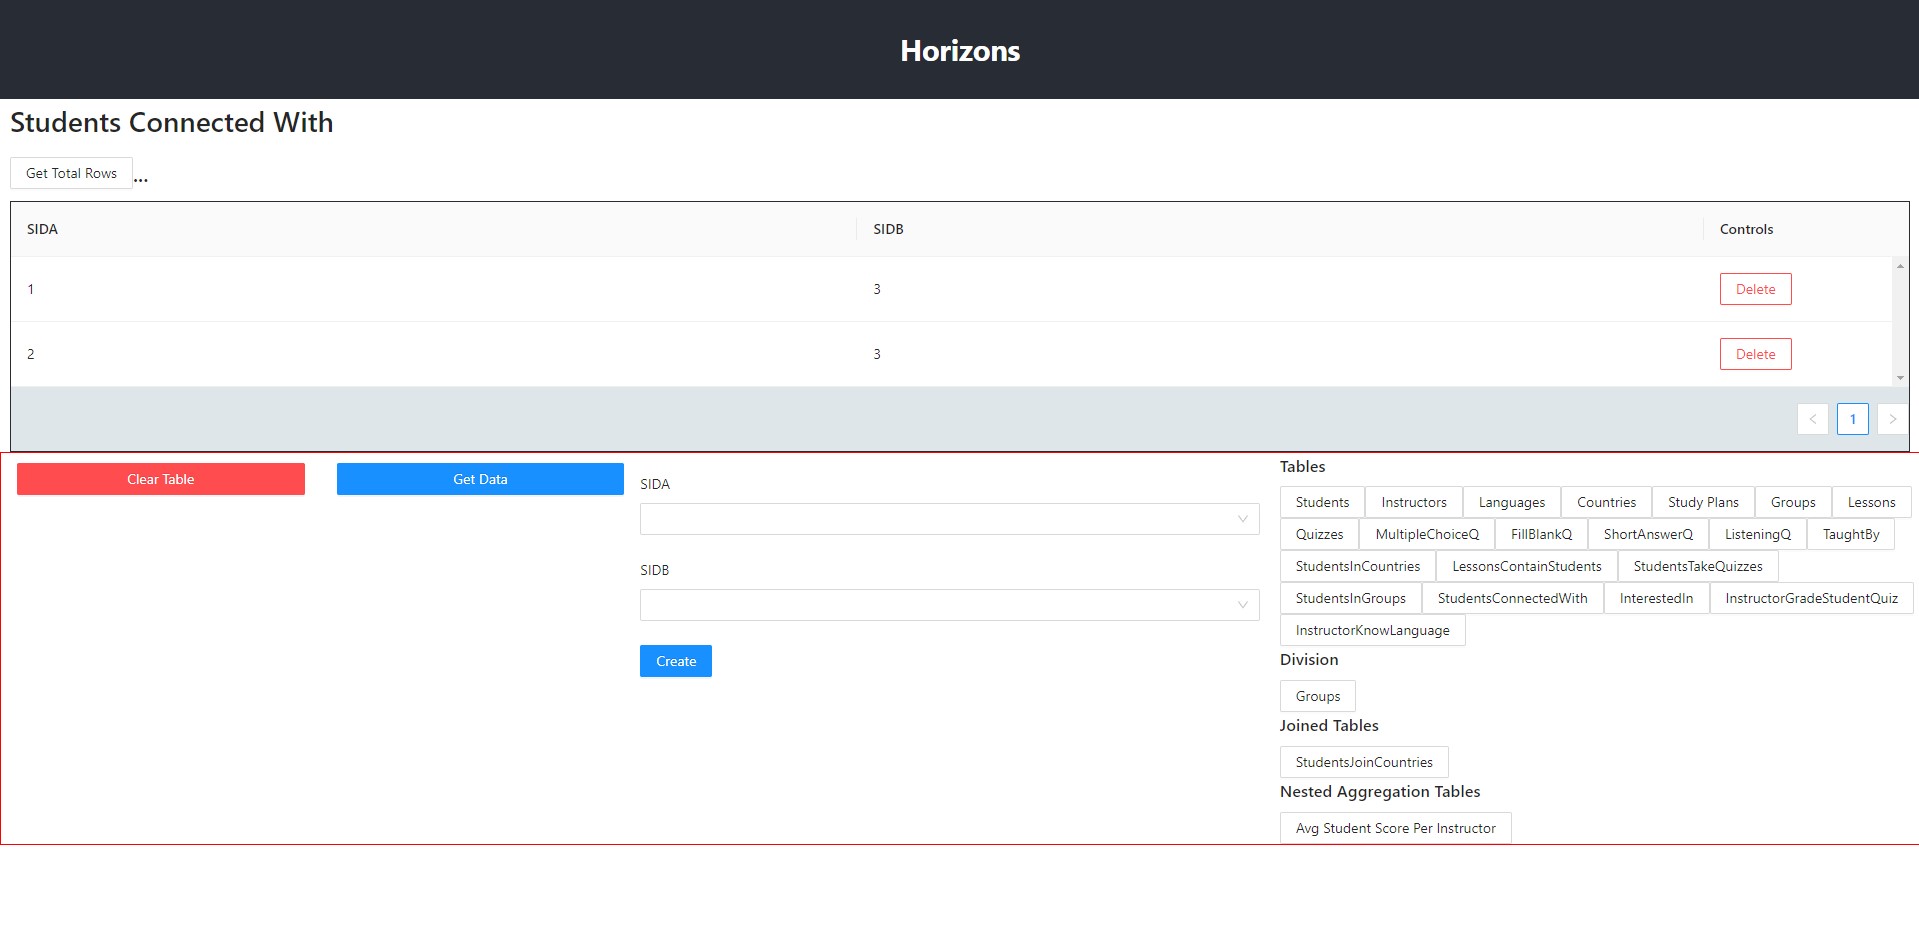Open Groups under Division section
This screenshot has width=1919, height=926.
click(1317, 696)
